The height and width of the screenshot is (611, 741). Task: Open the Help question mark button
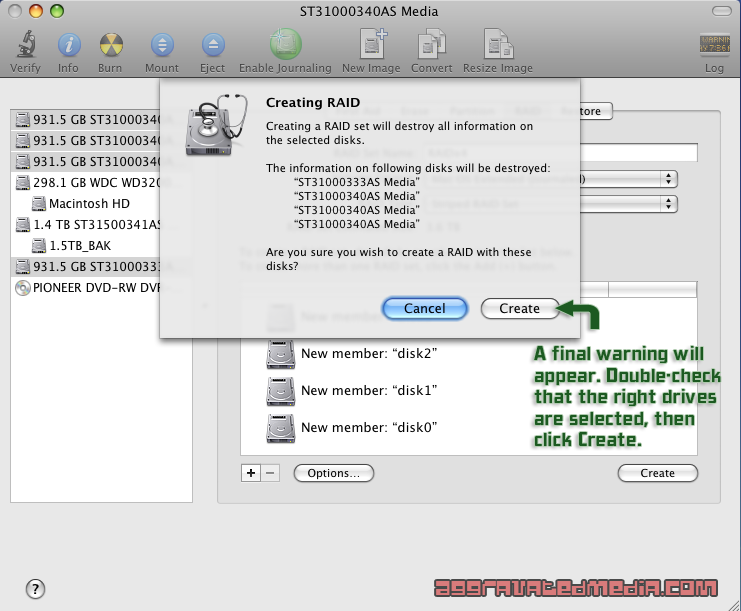coord(35,589)
